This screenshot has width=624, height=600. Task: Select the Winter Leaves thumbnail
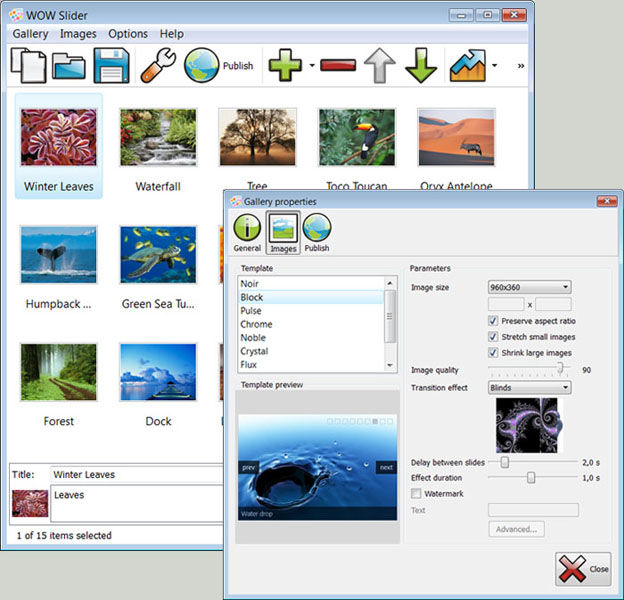(58, 137)
